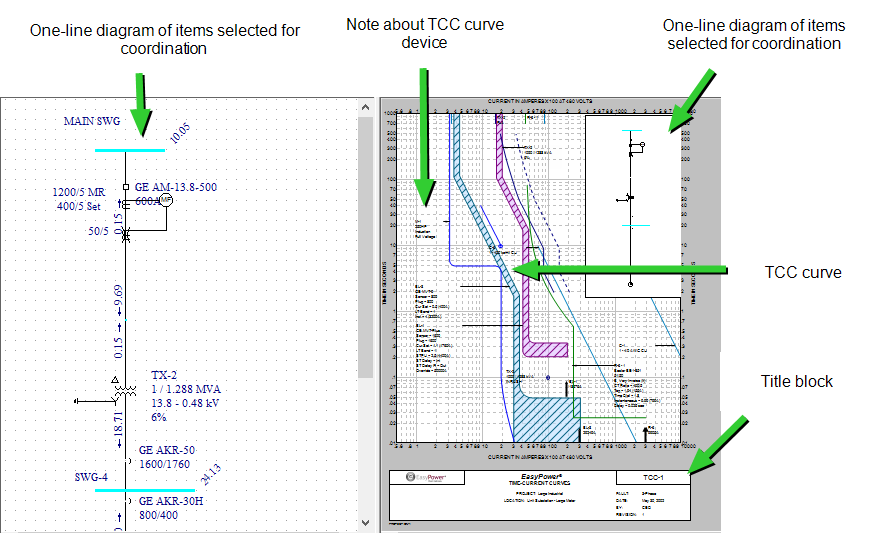Click the MAIN SWG bus label
This screenshot has height=533, width=890.
(x=93, y=121)
